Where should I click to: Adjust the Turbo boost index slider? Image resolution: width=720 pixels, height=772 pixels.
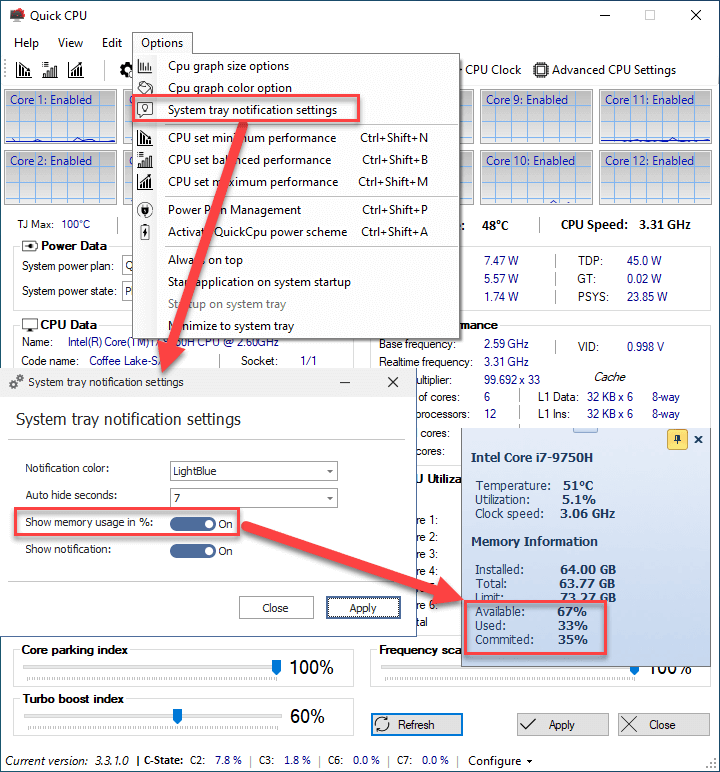(x=177, y=716)
